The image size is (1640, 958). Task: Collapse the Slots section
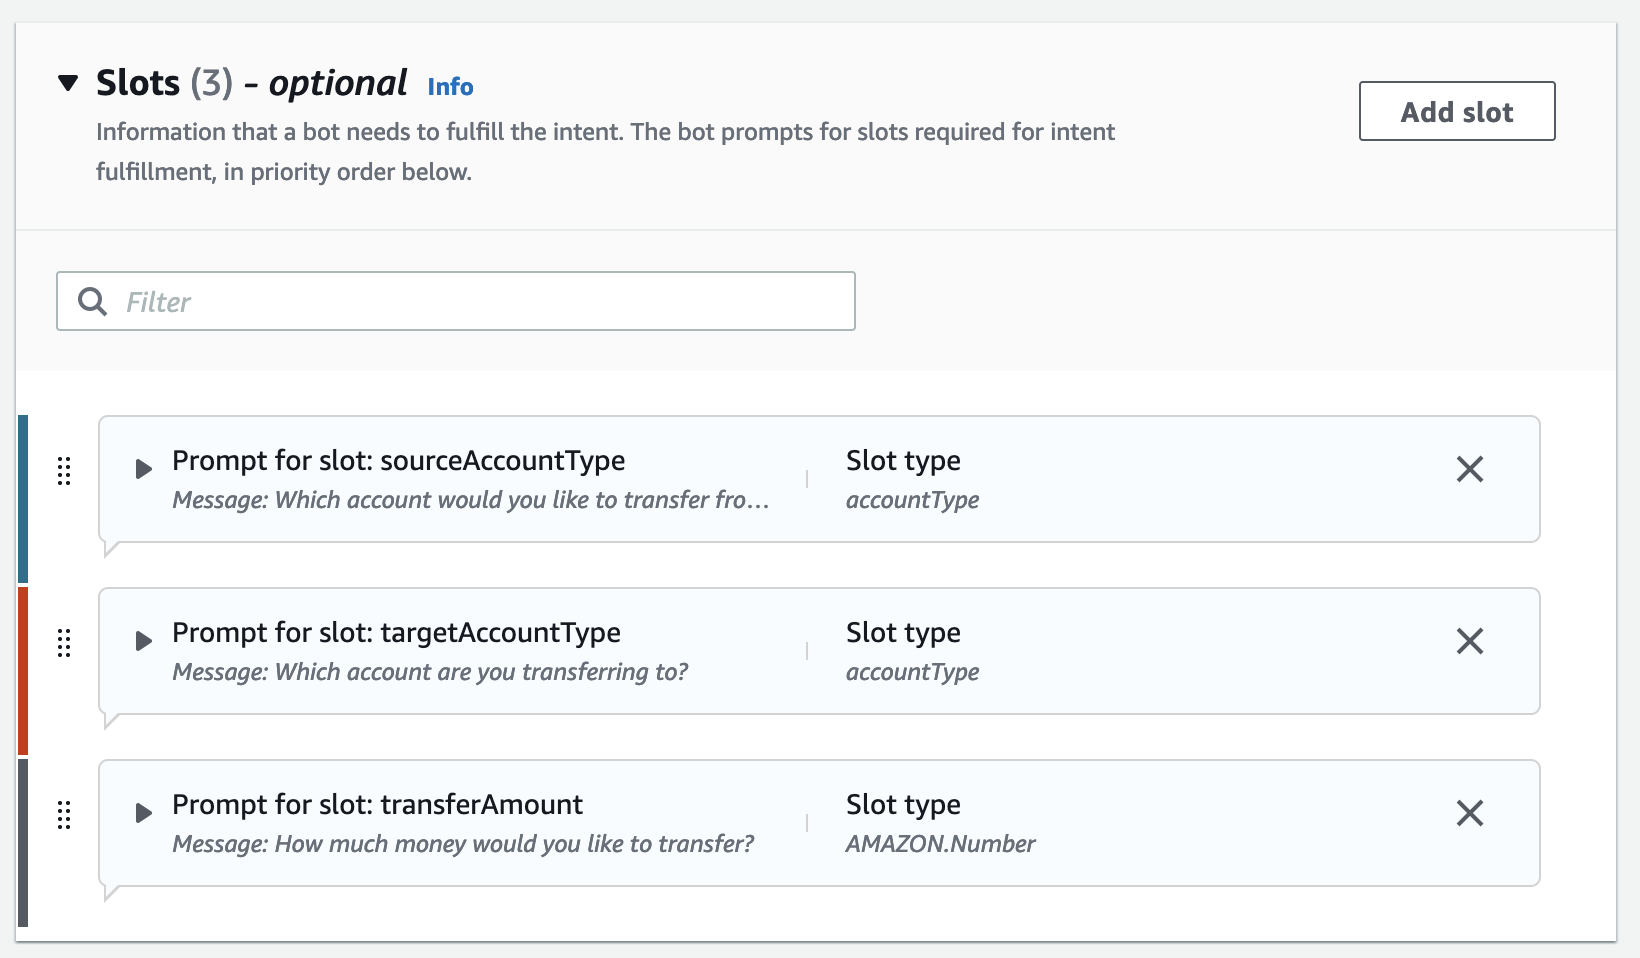[x=68, y=83]
